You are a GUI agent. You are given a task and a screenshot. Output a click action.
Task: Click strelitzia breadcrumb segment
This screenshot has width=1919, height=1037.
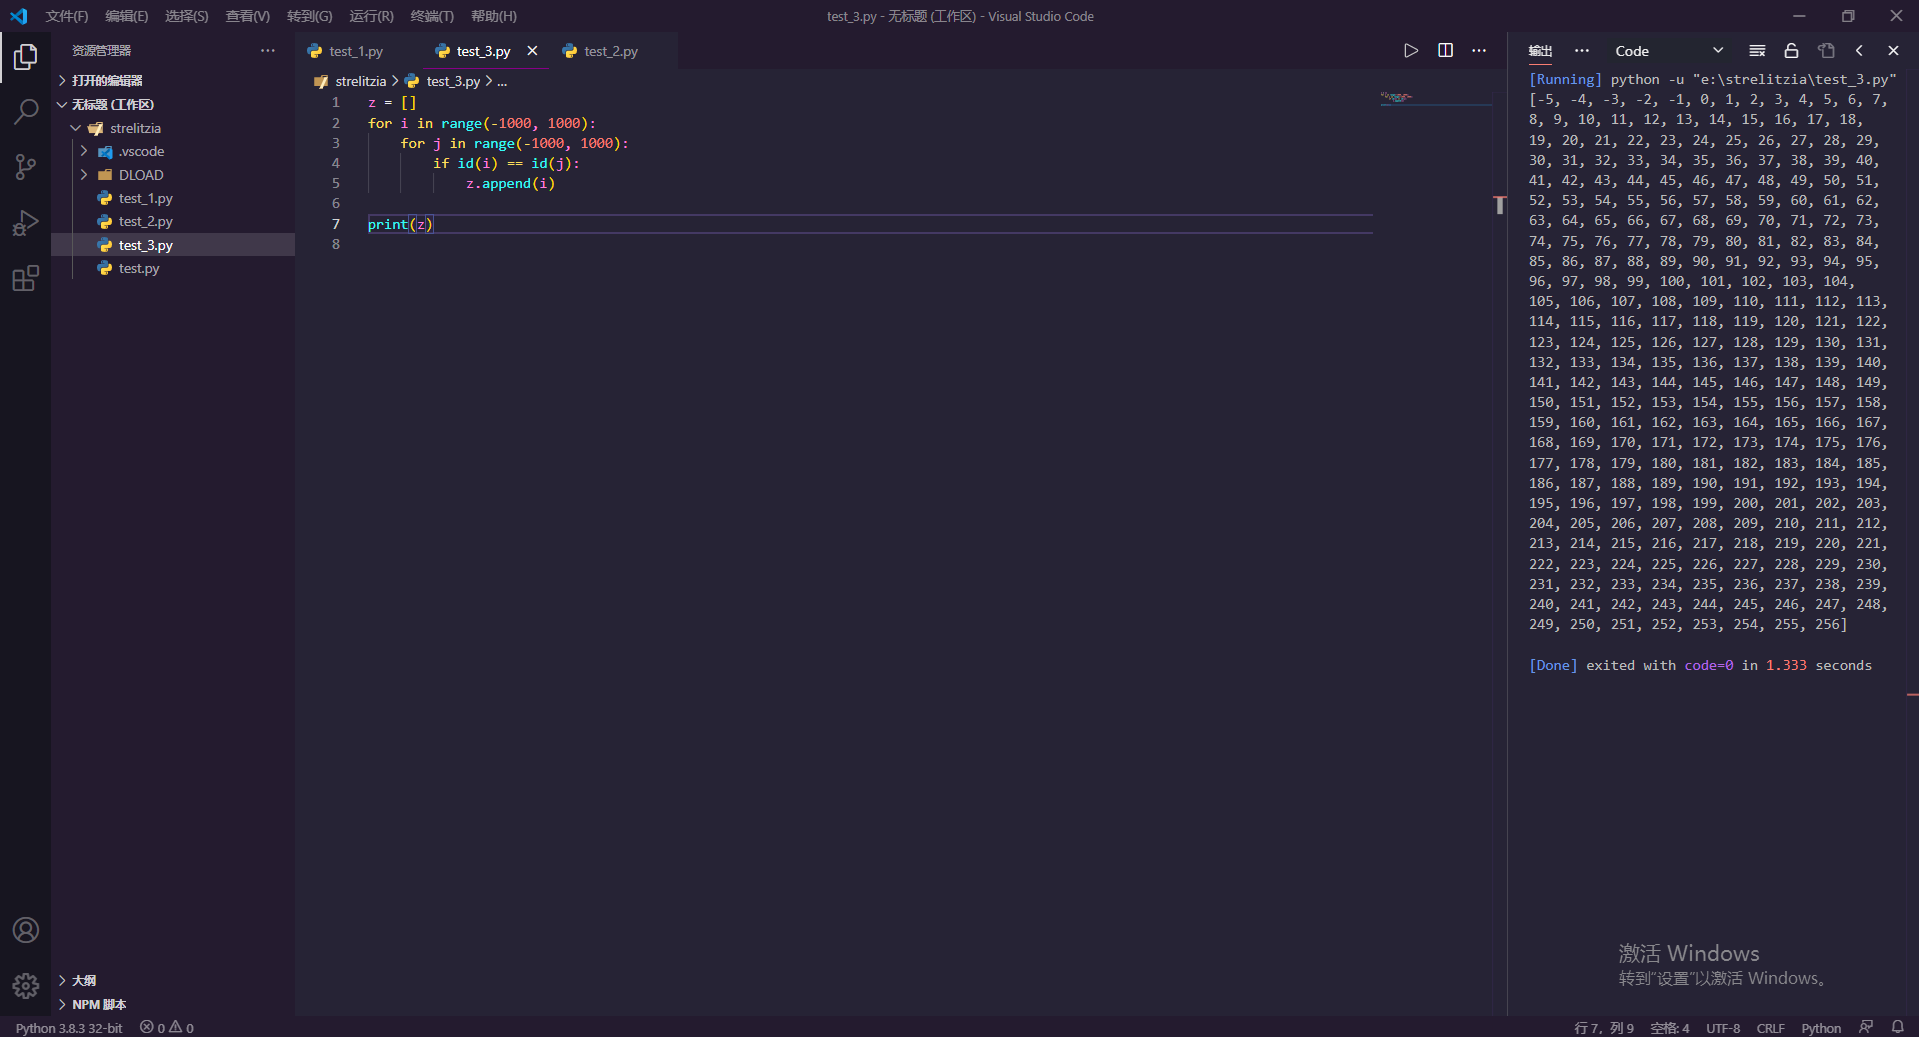pos(360,81)
